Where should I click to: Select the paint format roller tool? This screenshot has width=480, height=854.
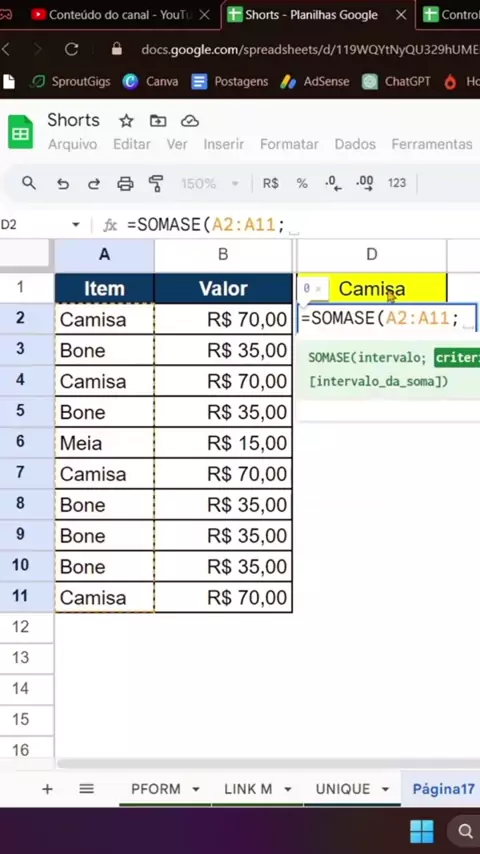click(x=156, y=184)
